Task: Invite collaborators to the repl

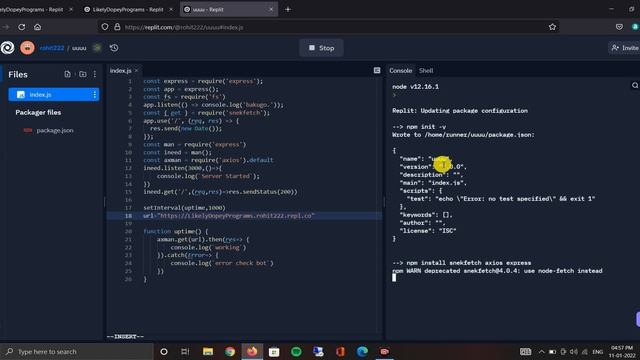Action: pos(624,48)
